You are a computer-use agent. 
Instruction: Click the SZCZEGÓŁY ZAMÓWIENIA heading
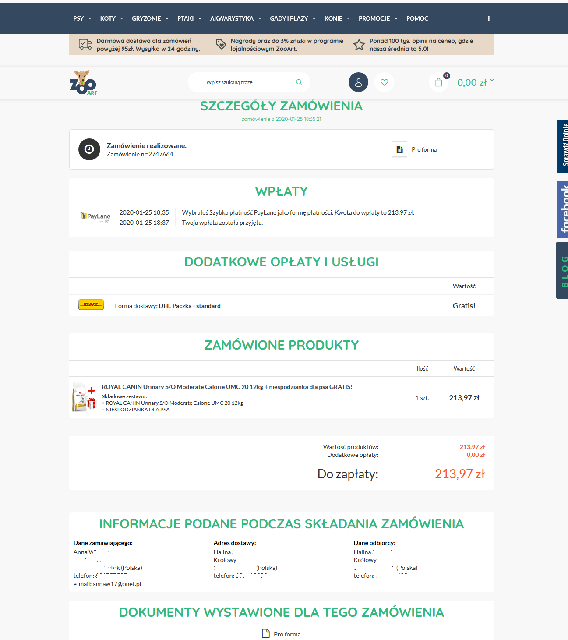(x=281, y=106)
